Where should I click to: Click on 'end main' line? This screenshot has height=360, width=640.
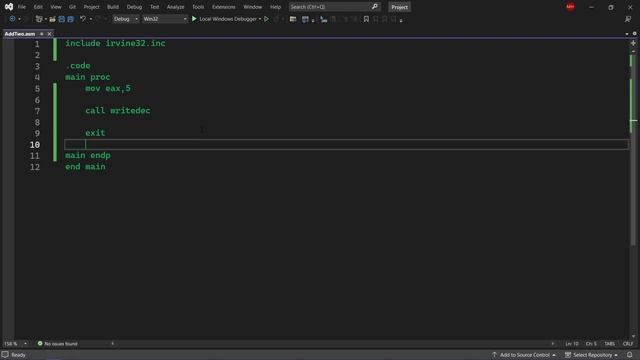pos(85,167)
